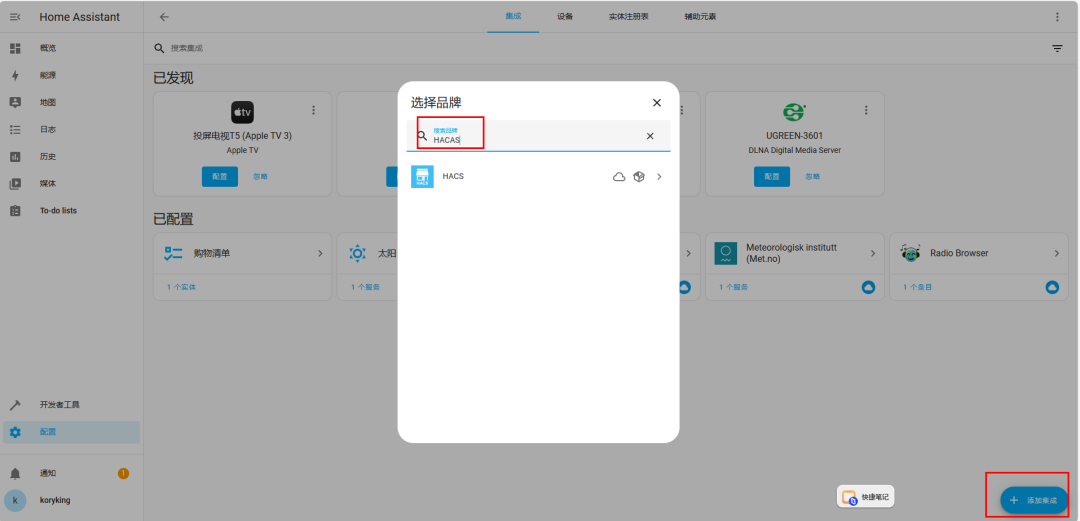This screenshot has width=1080, height=521.
Task: Open Meteorologisk institutt integration
Action: tap(795, 253)
